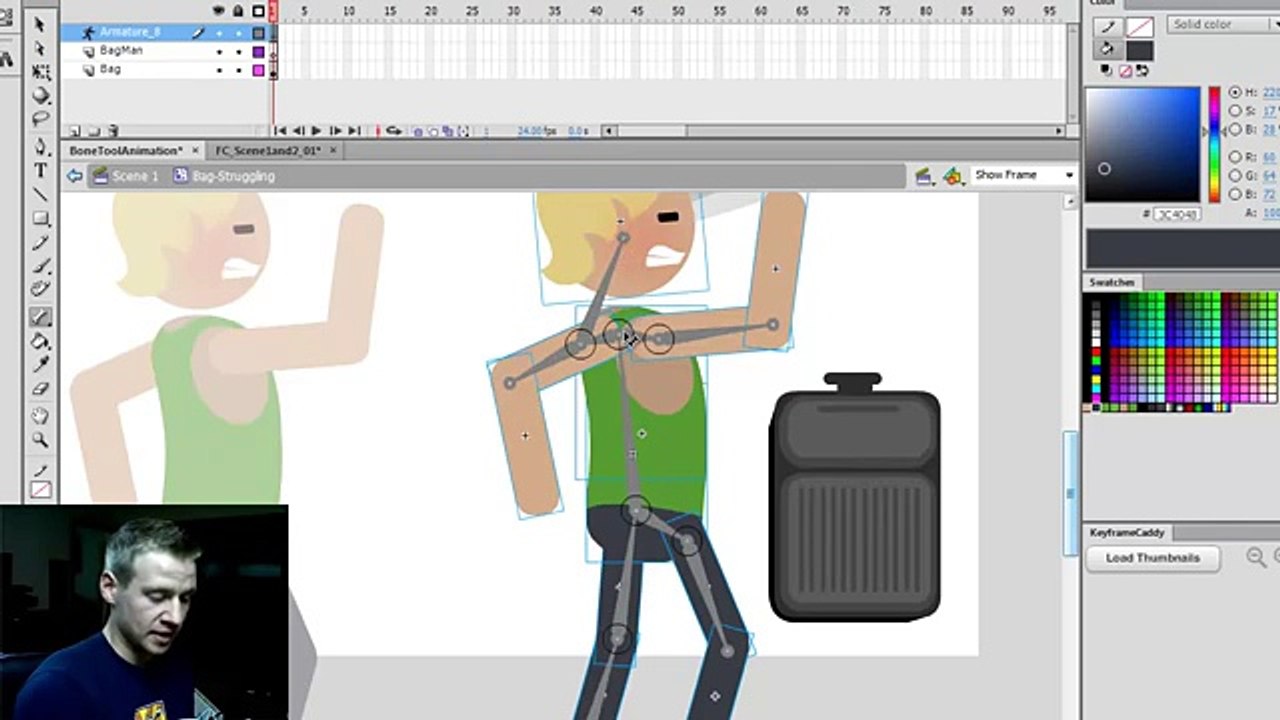Select the Armature_8 layer
Image resolution: width=1280 pixels, height=720 pixels.
[128, 32]
